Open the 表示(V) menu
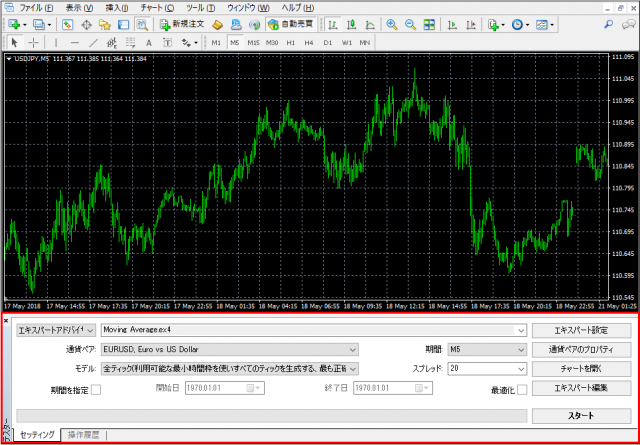This screenshot has height=445, width=640. (x=80, y=7)
